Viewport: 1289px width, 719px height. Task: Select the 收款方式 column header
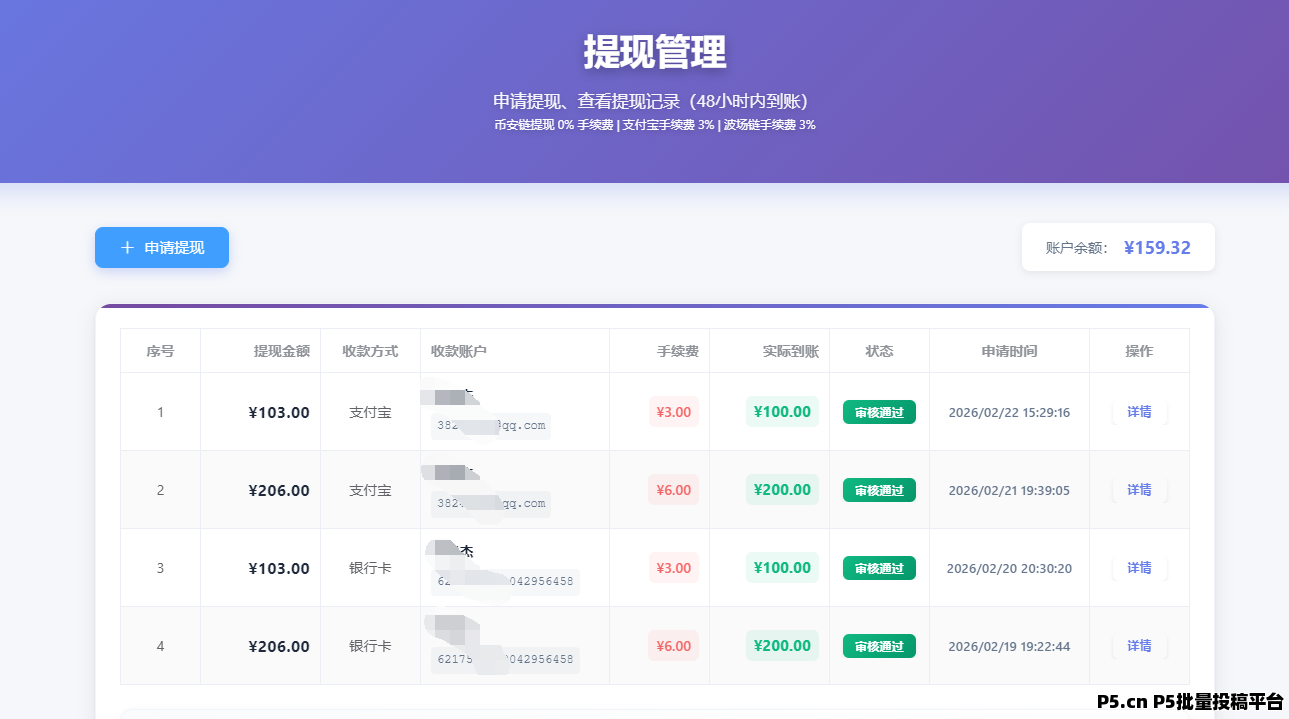(371, 350)
